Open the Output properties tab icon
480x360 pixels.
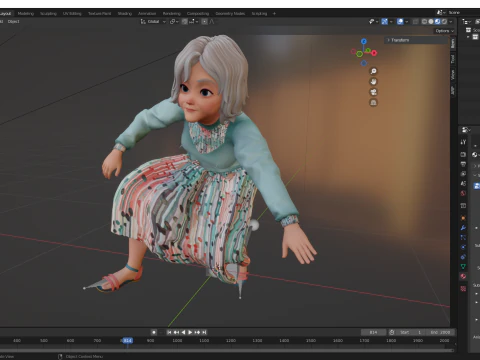(x=463, y=164)
